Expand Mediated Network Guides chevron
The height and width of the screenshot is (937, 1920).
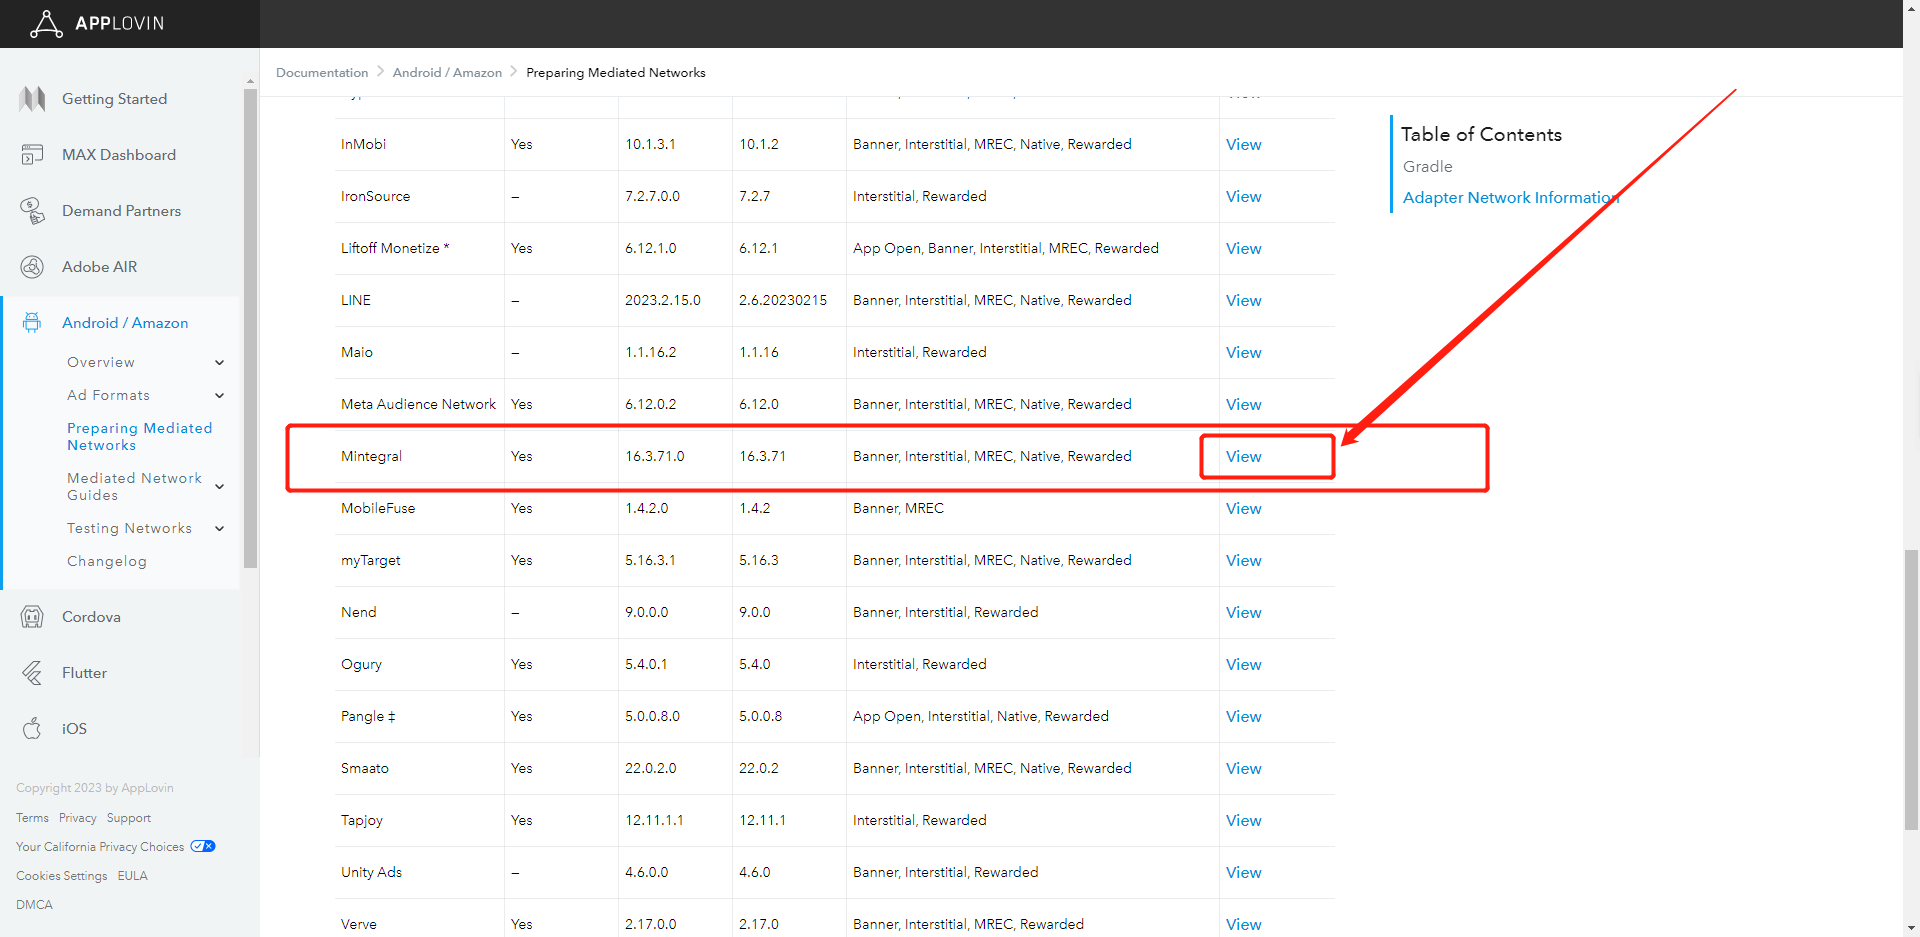point(220,487)
